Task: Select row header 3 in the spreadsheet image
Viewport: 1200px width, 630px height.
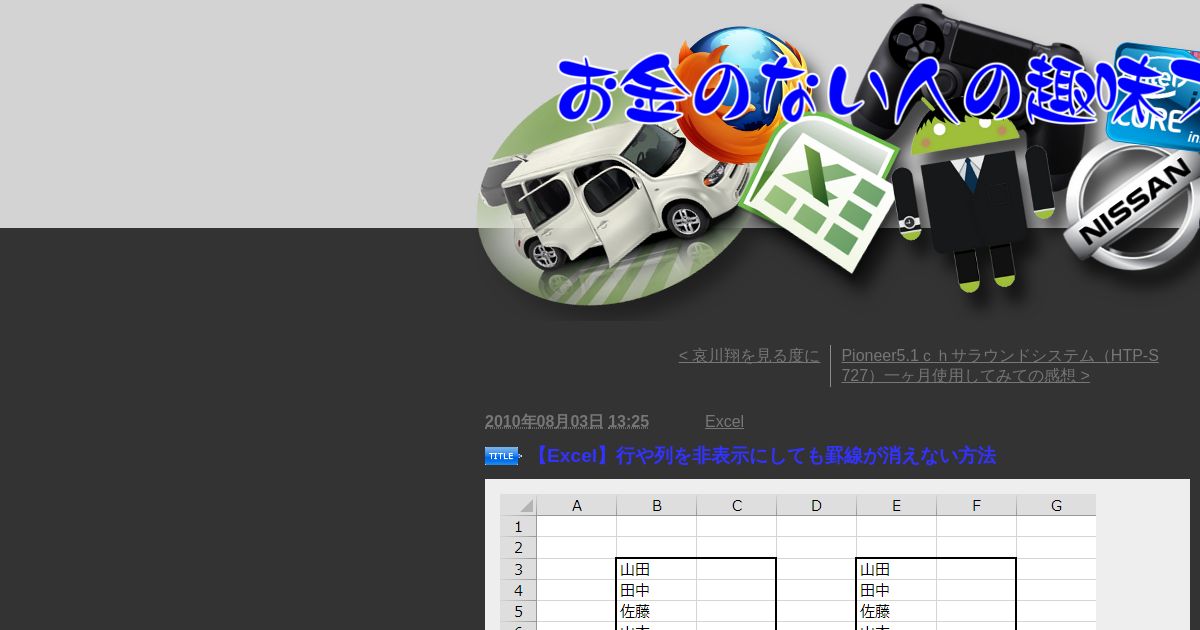Action: 519,569
